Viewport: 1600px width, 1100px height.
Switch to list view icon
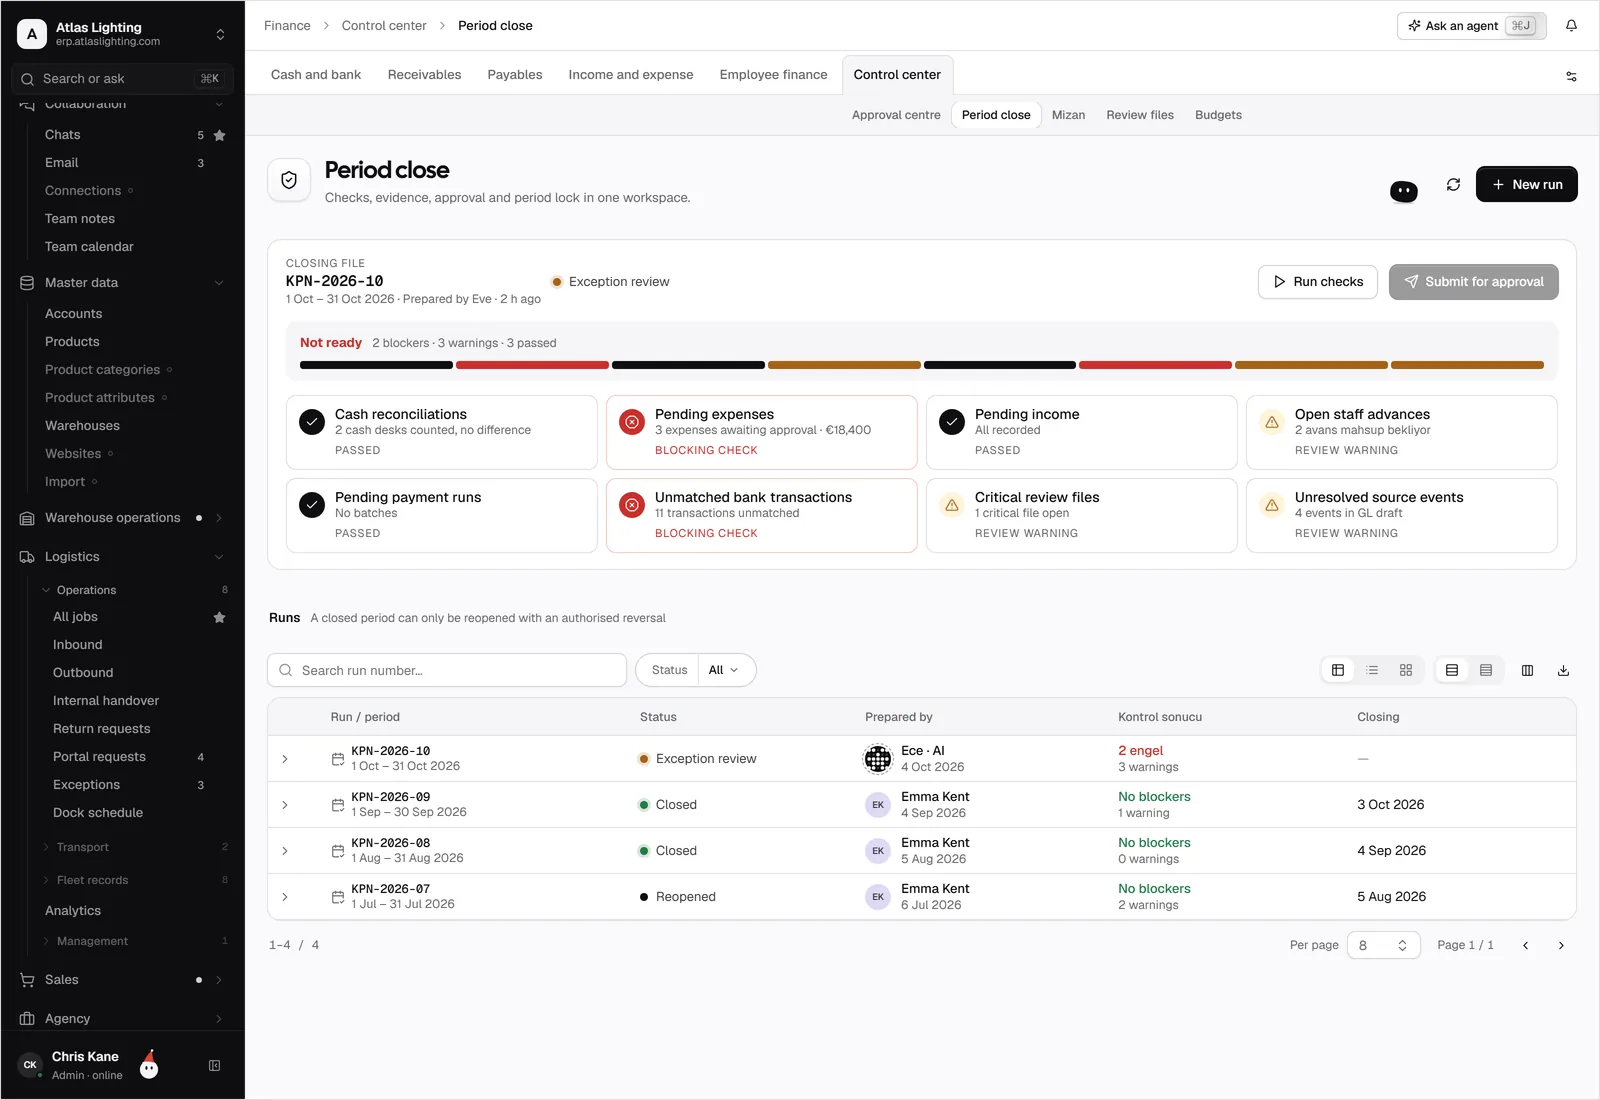(1372, 670)
